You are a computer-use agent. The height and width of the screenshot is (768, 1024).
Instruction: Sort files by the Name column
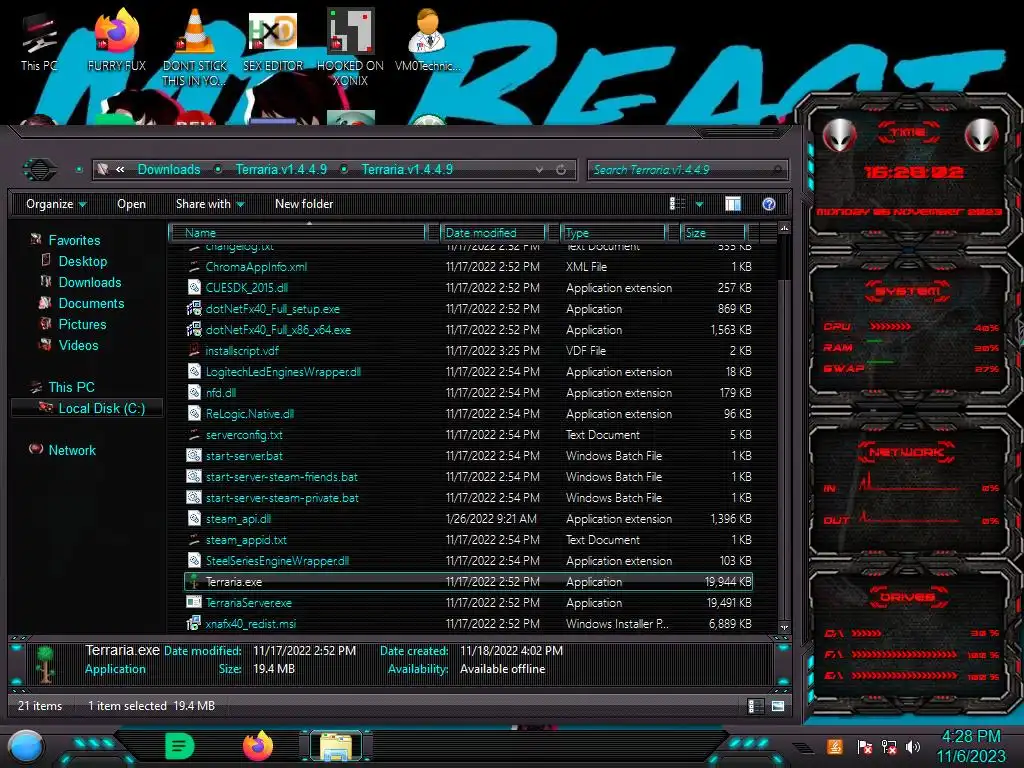click(297, 232)
